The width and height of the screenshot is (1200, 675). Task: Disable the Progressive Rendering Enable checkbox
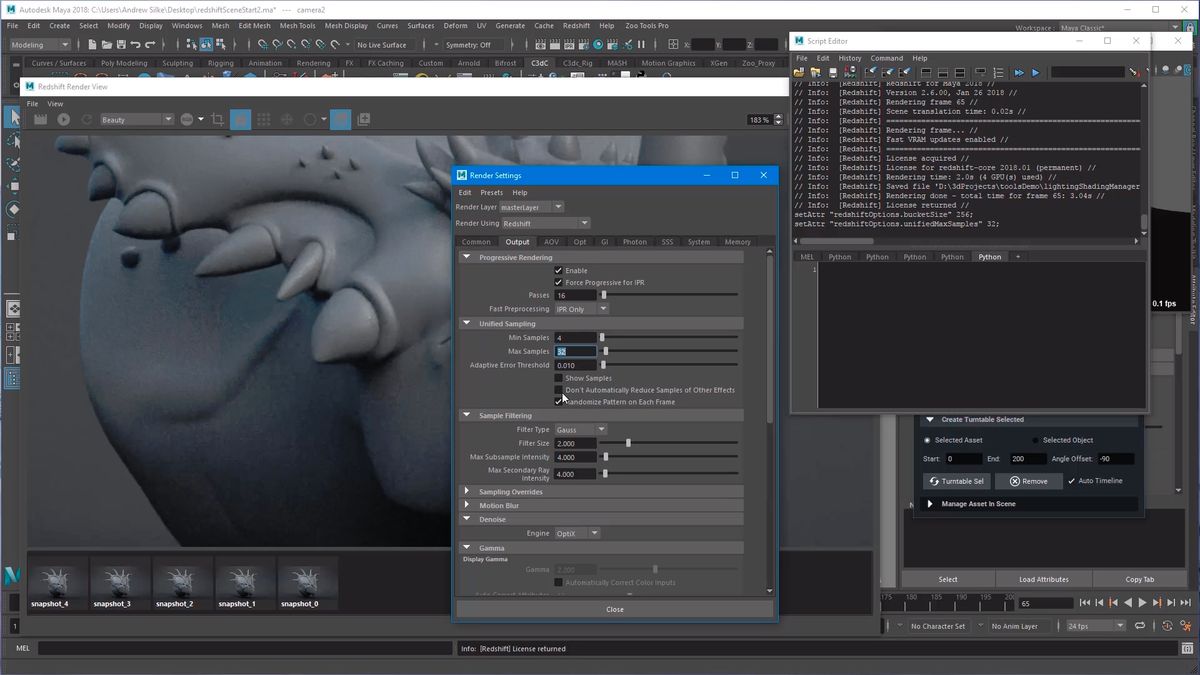click(x=559, y=270)
